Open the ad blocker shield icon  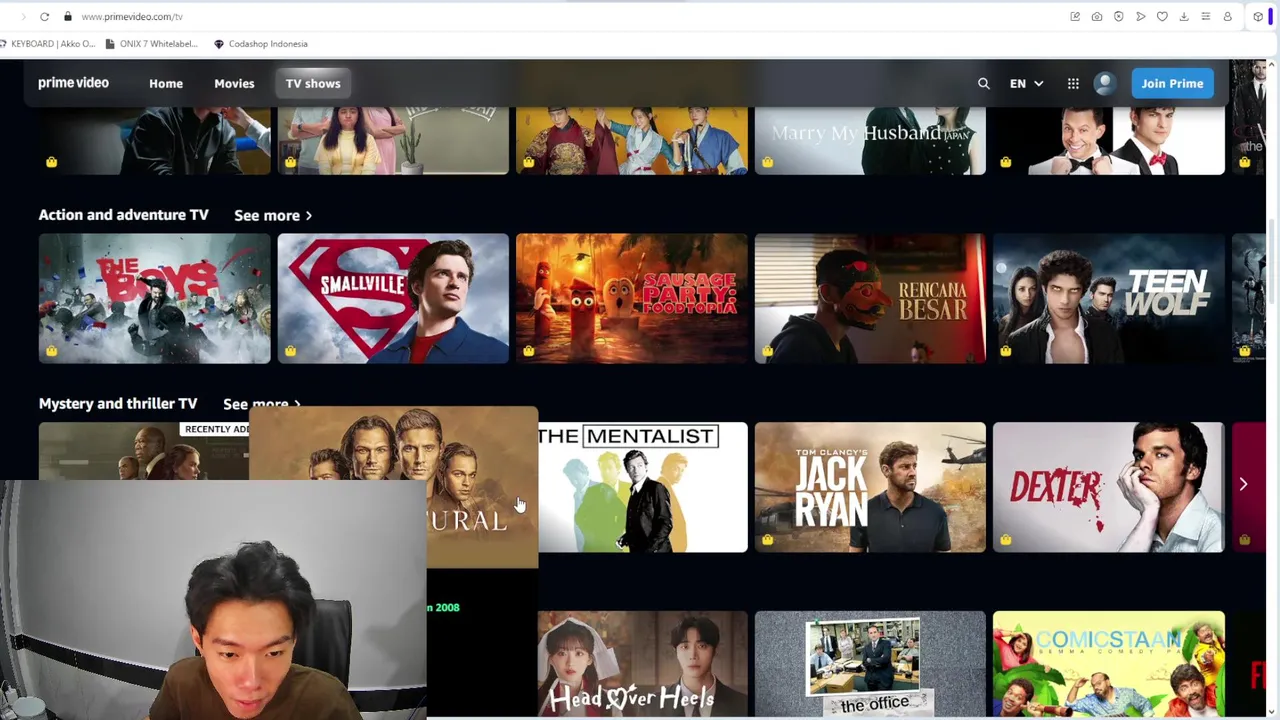pos(1118,16)
